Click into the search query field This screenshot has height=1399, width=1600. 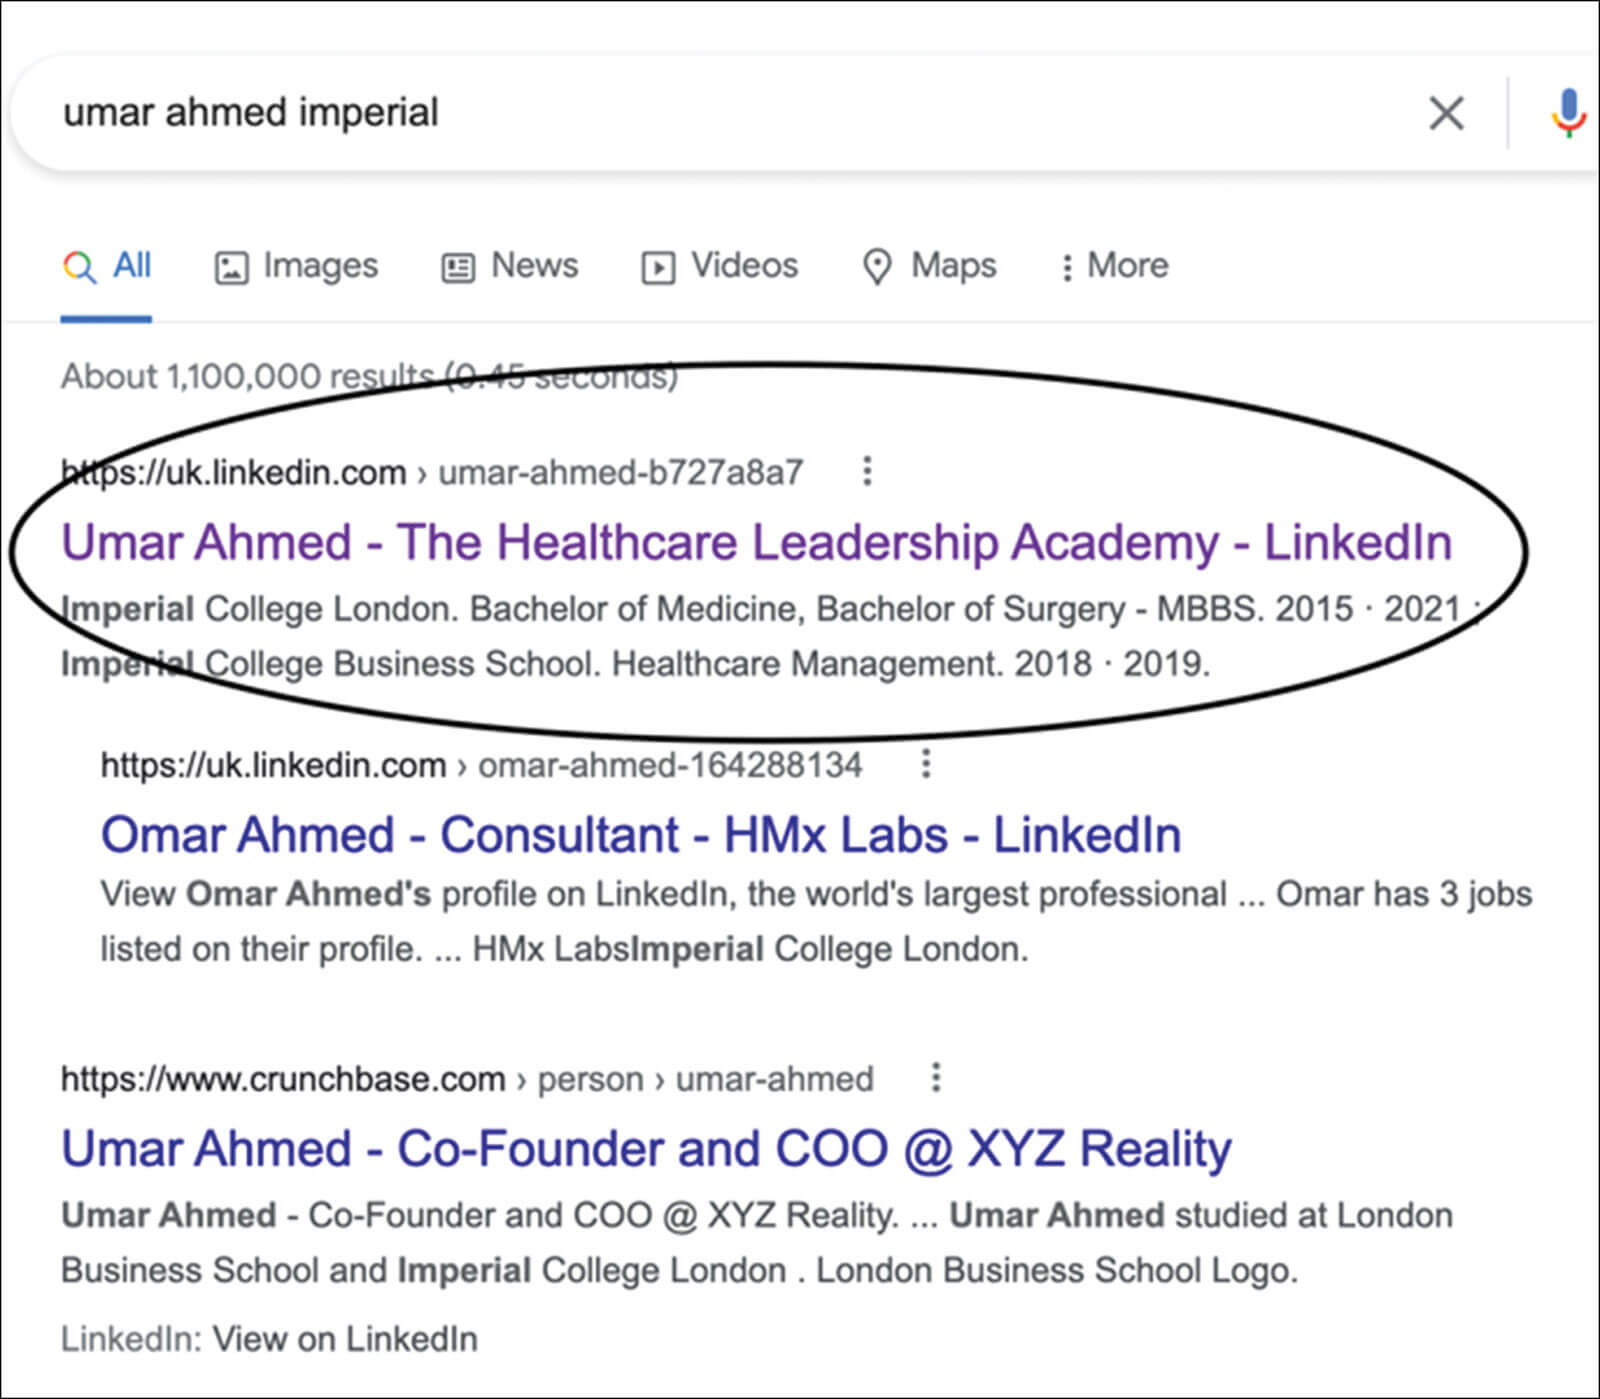700,113
